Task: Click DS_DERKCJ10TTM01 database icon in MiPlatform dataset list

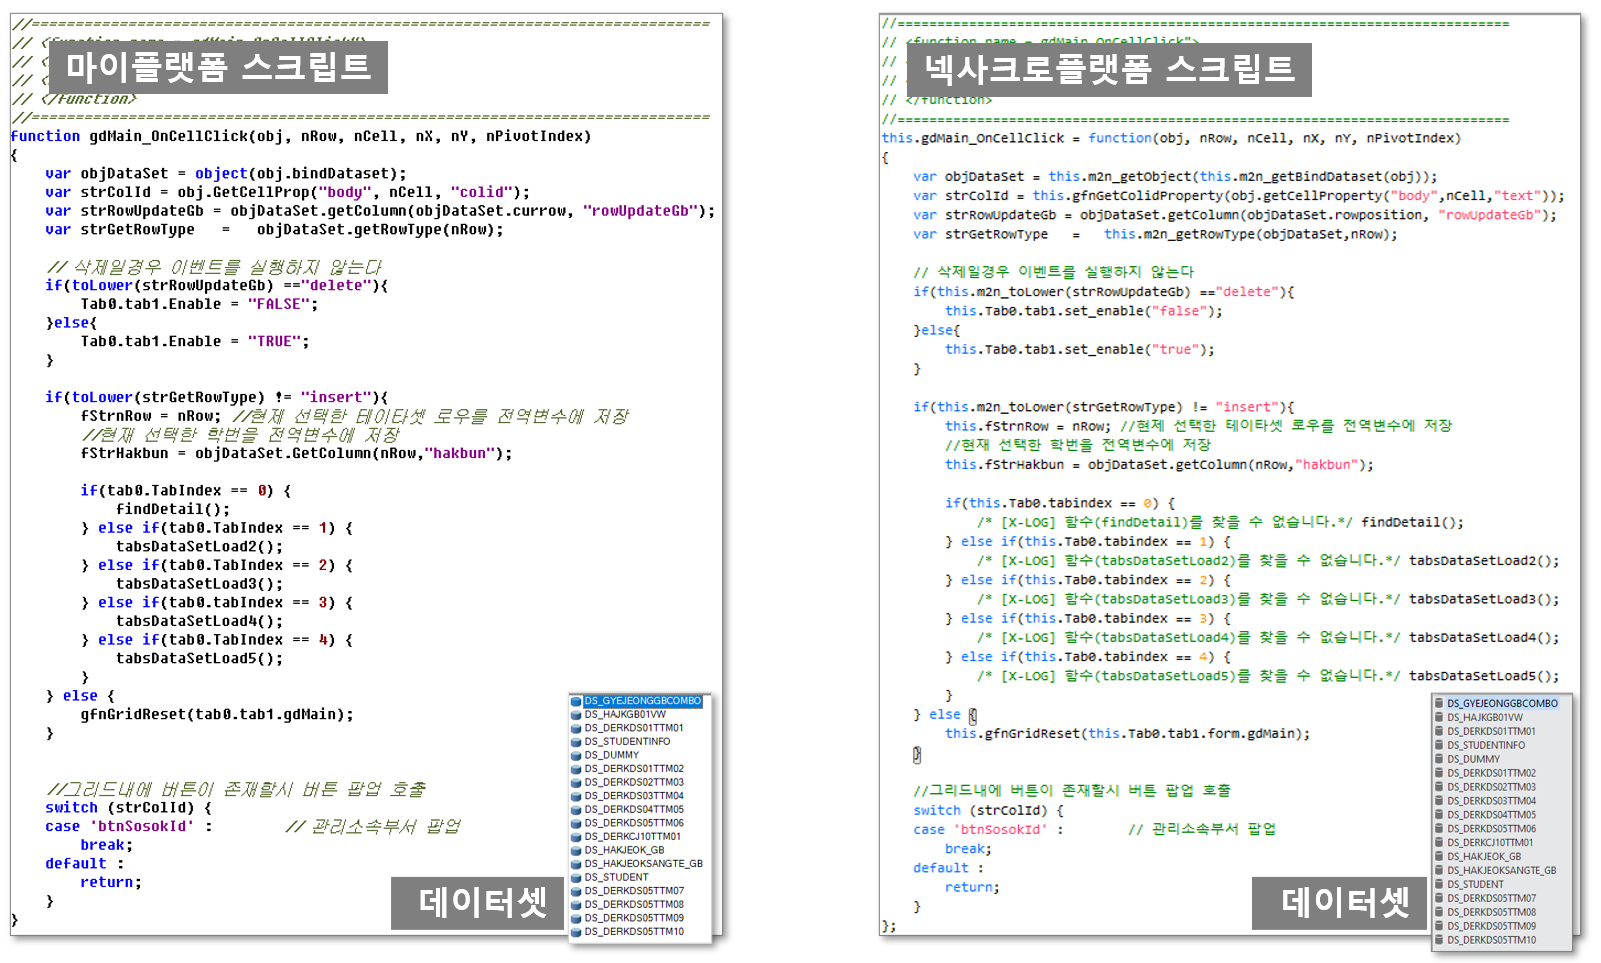Action: [576, 836]
